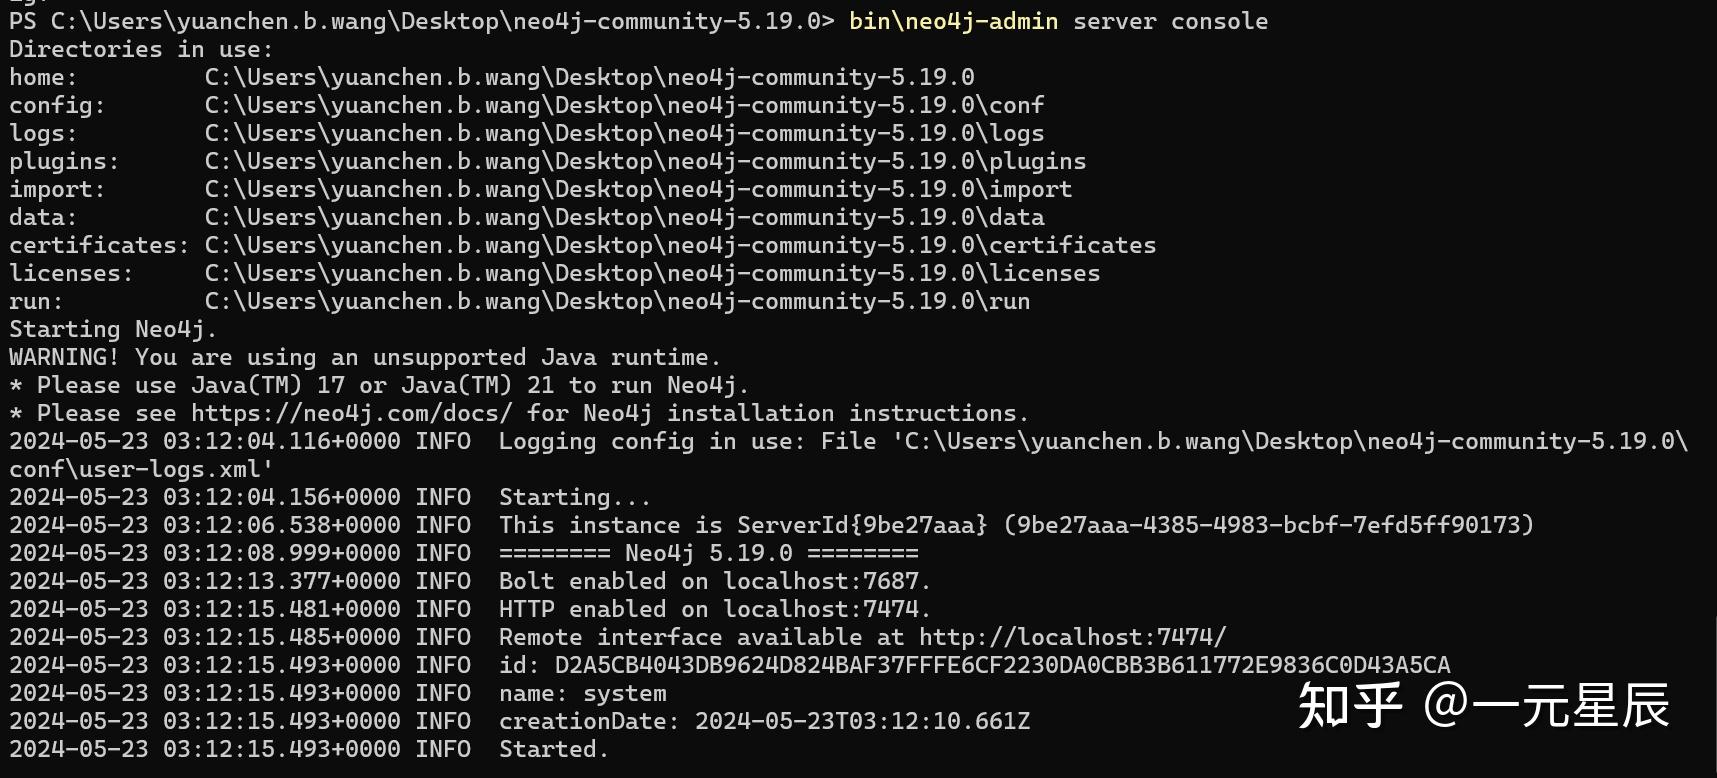Image resolution: width=1717 pixels, height=778 pixels.
Task: Click the final Started. log message
Action: 554,749
